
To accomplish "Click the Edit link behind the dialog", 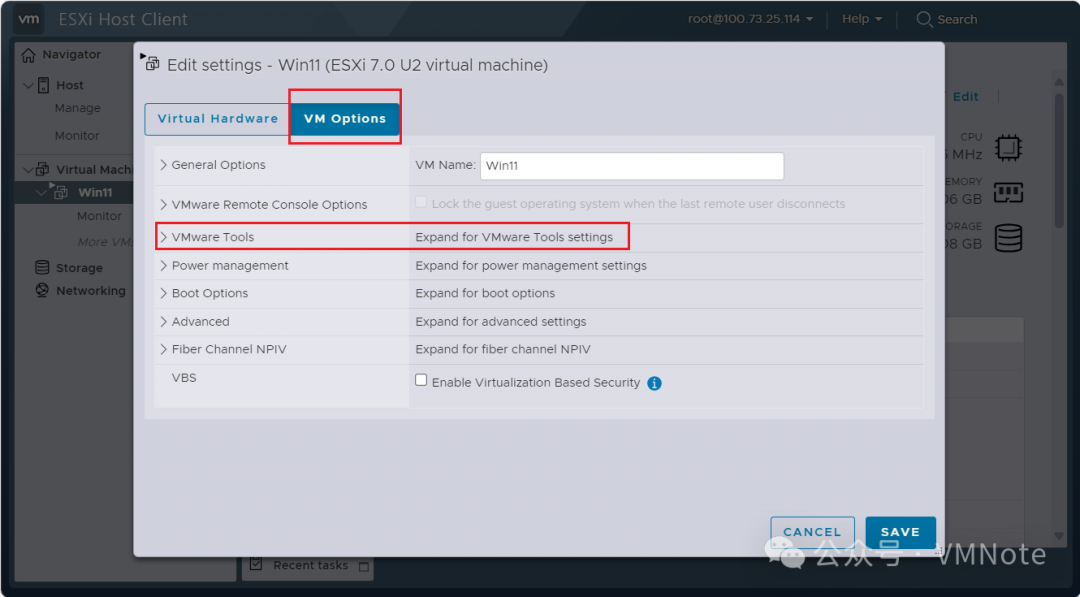I will [x=966, y=96].
